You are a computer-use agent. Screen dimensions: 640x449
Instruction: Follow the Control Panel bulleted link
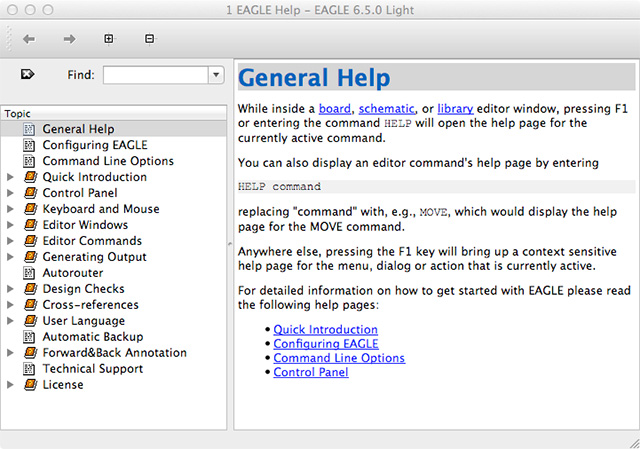[311, 372]
